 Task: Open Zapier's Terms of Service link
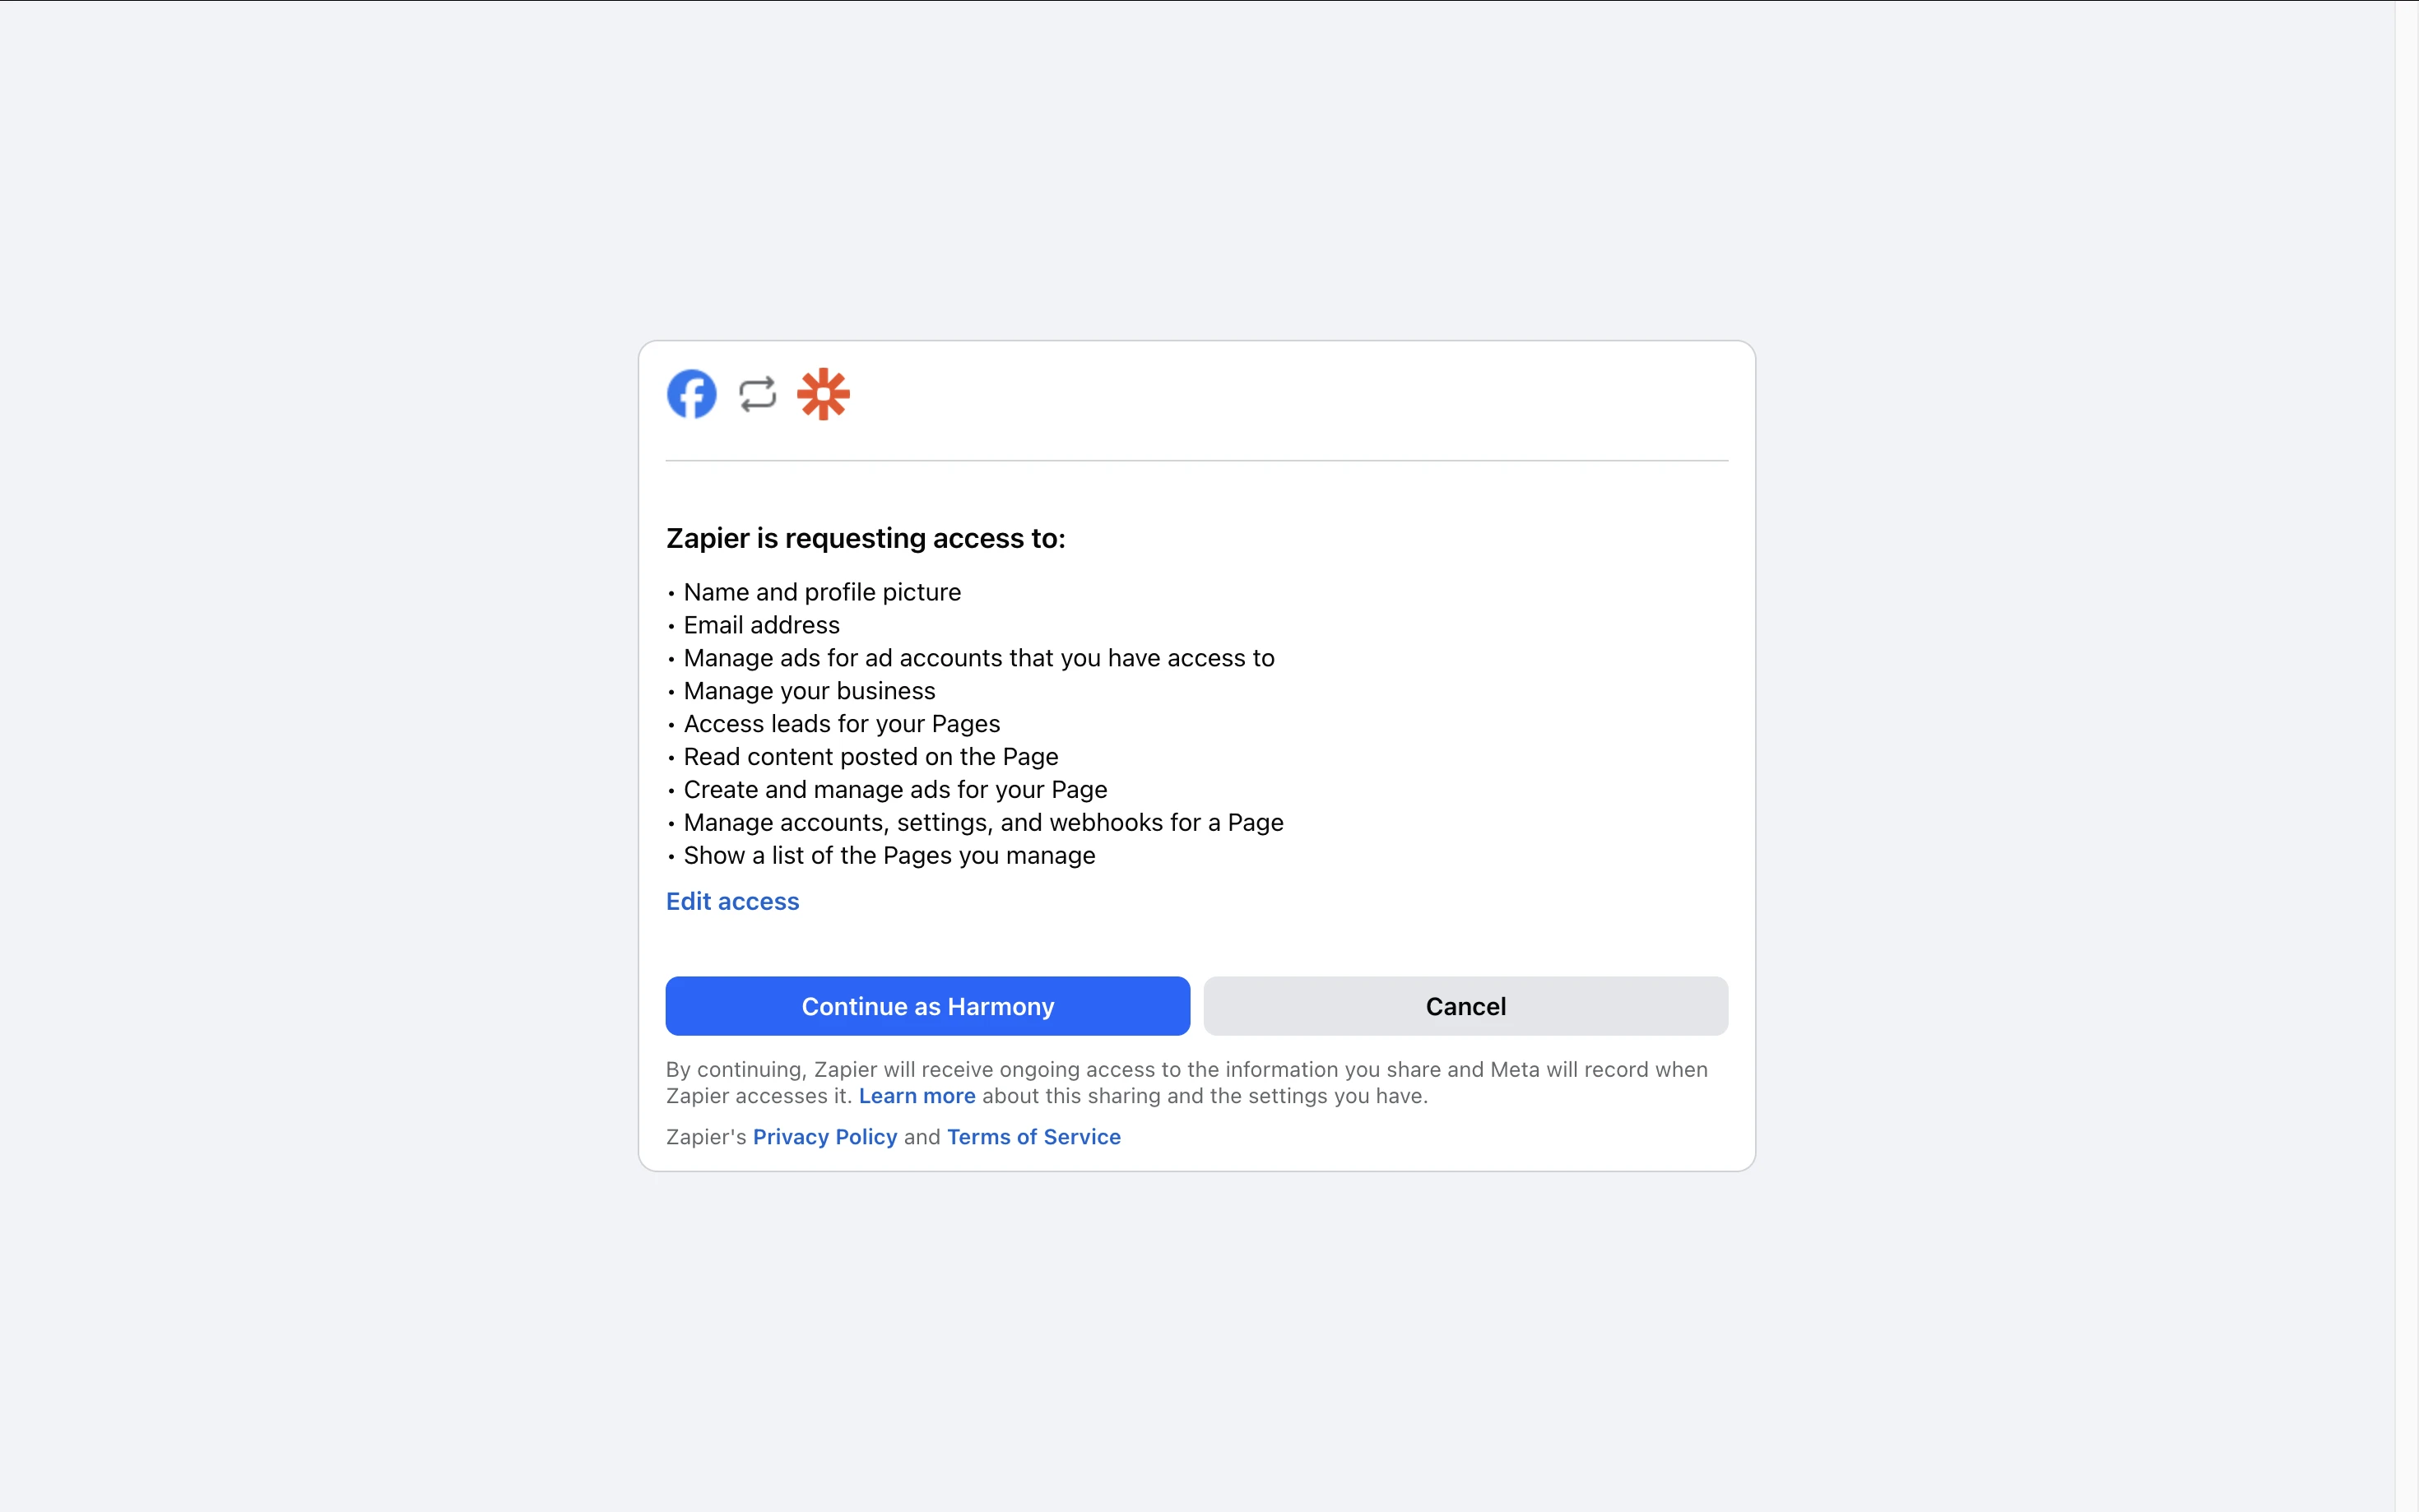pyautogui.click(x=1034, y=1137)
